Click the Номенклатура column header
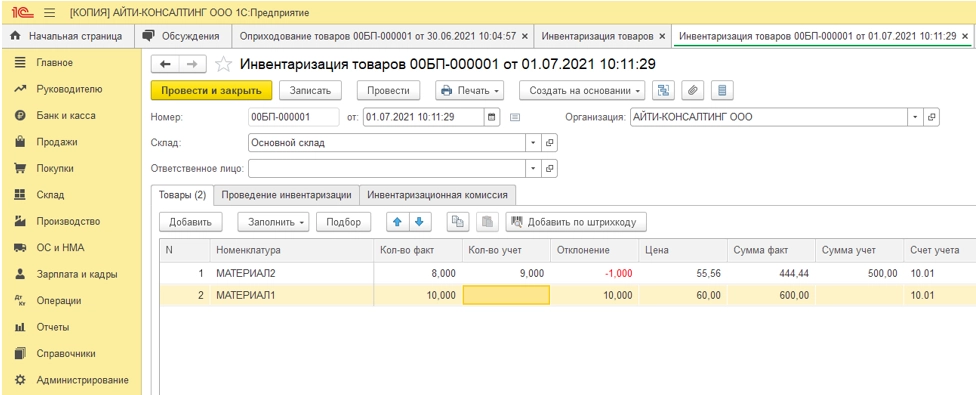This screenshot has height=395, width=976. pyautogui.click(x=291, y=250)
